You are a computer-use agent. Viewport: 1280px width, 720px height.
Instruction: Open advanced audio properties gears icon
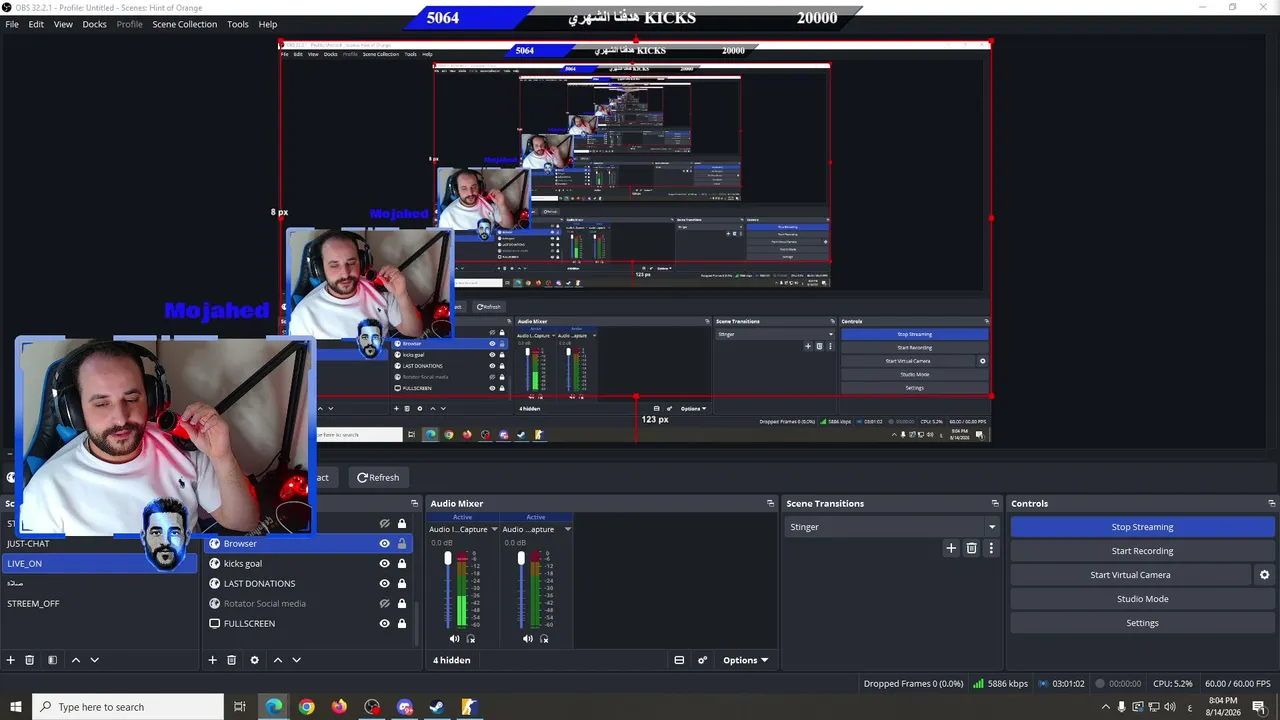[702, 660]
